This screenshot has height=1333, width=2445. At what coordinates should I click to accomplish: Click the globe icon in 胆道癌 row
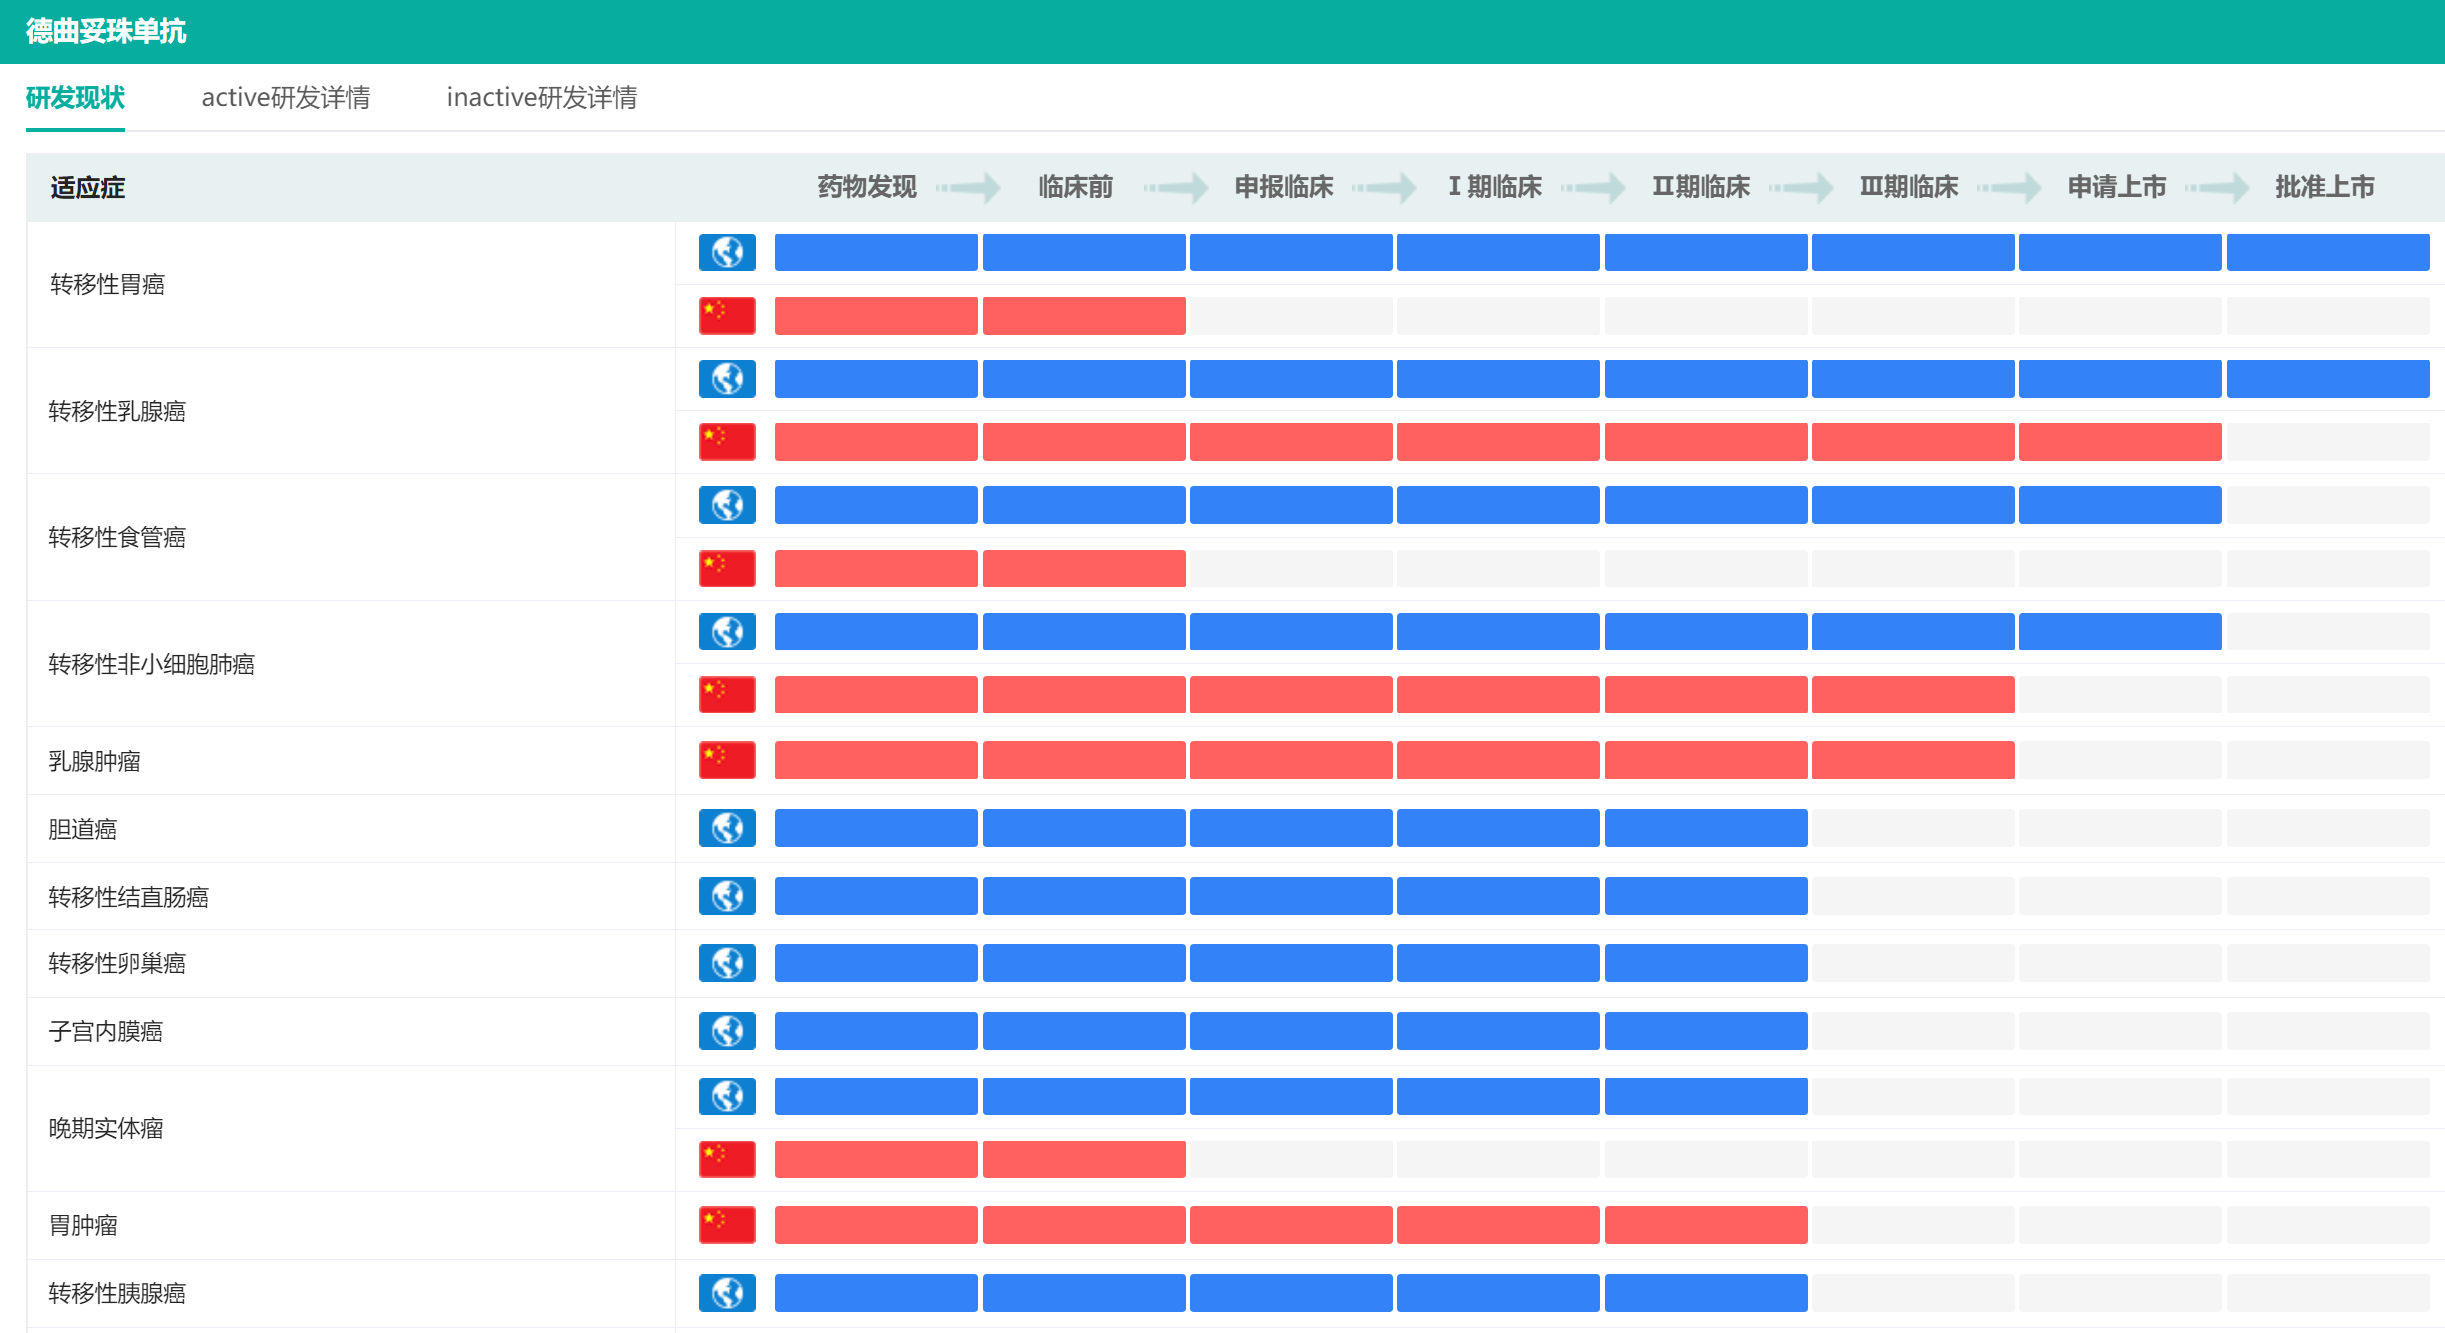point(727,828)
